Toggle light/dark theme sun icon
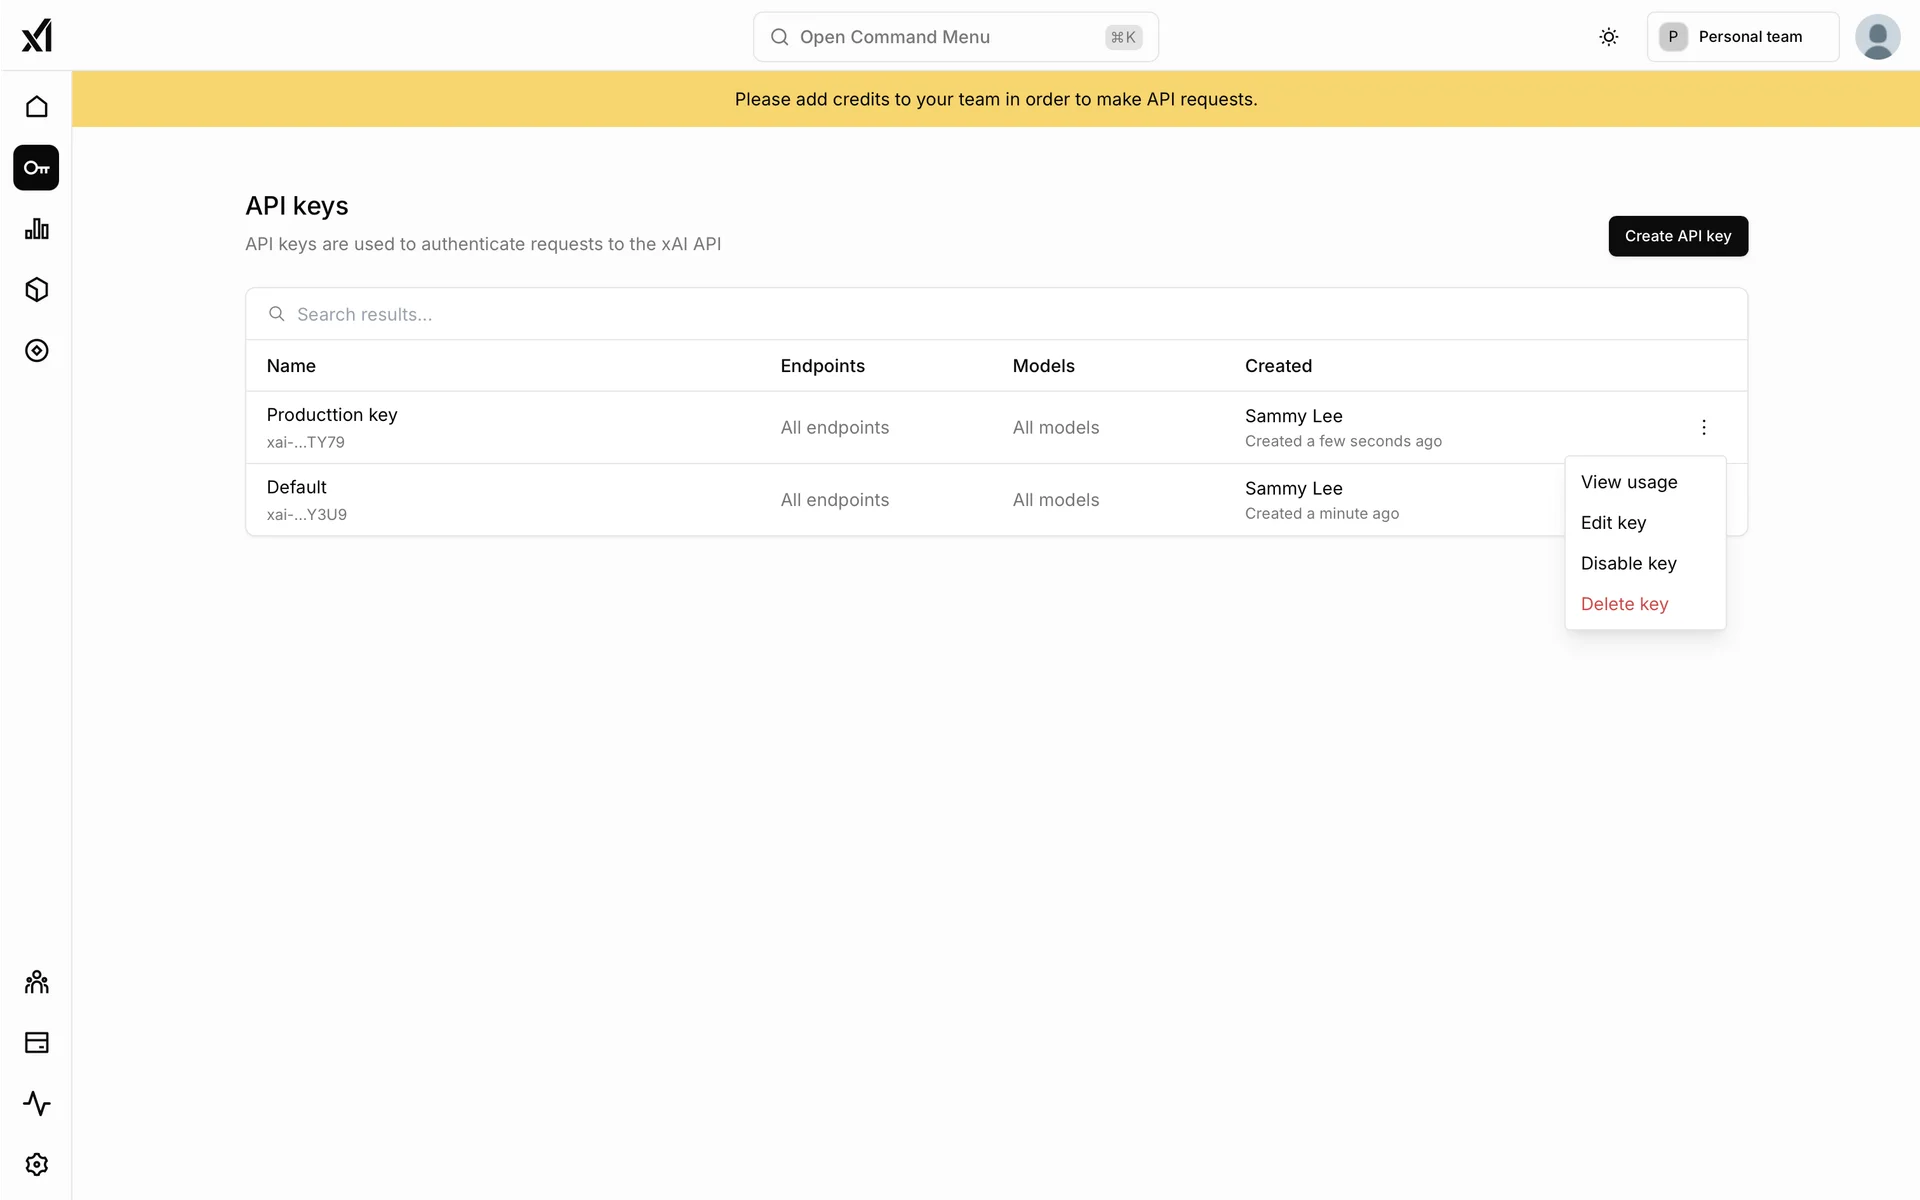 tap(1608, 37)
